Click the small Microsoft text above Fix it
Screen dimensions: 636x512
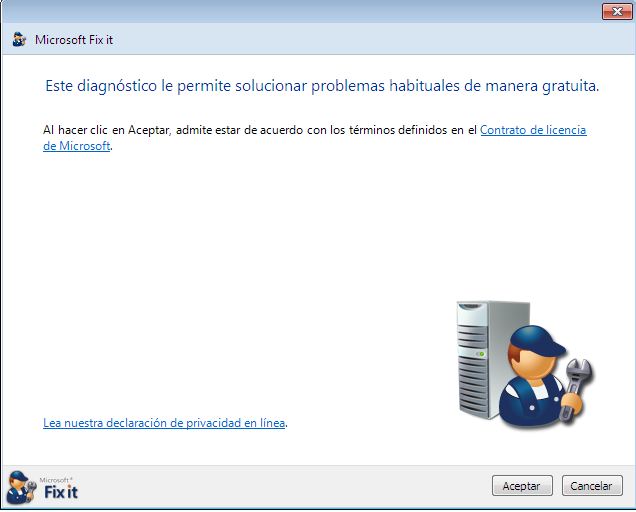click(x=56, y=480)
